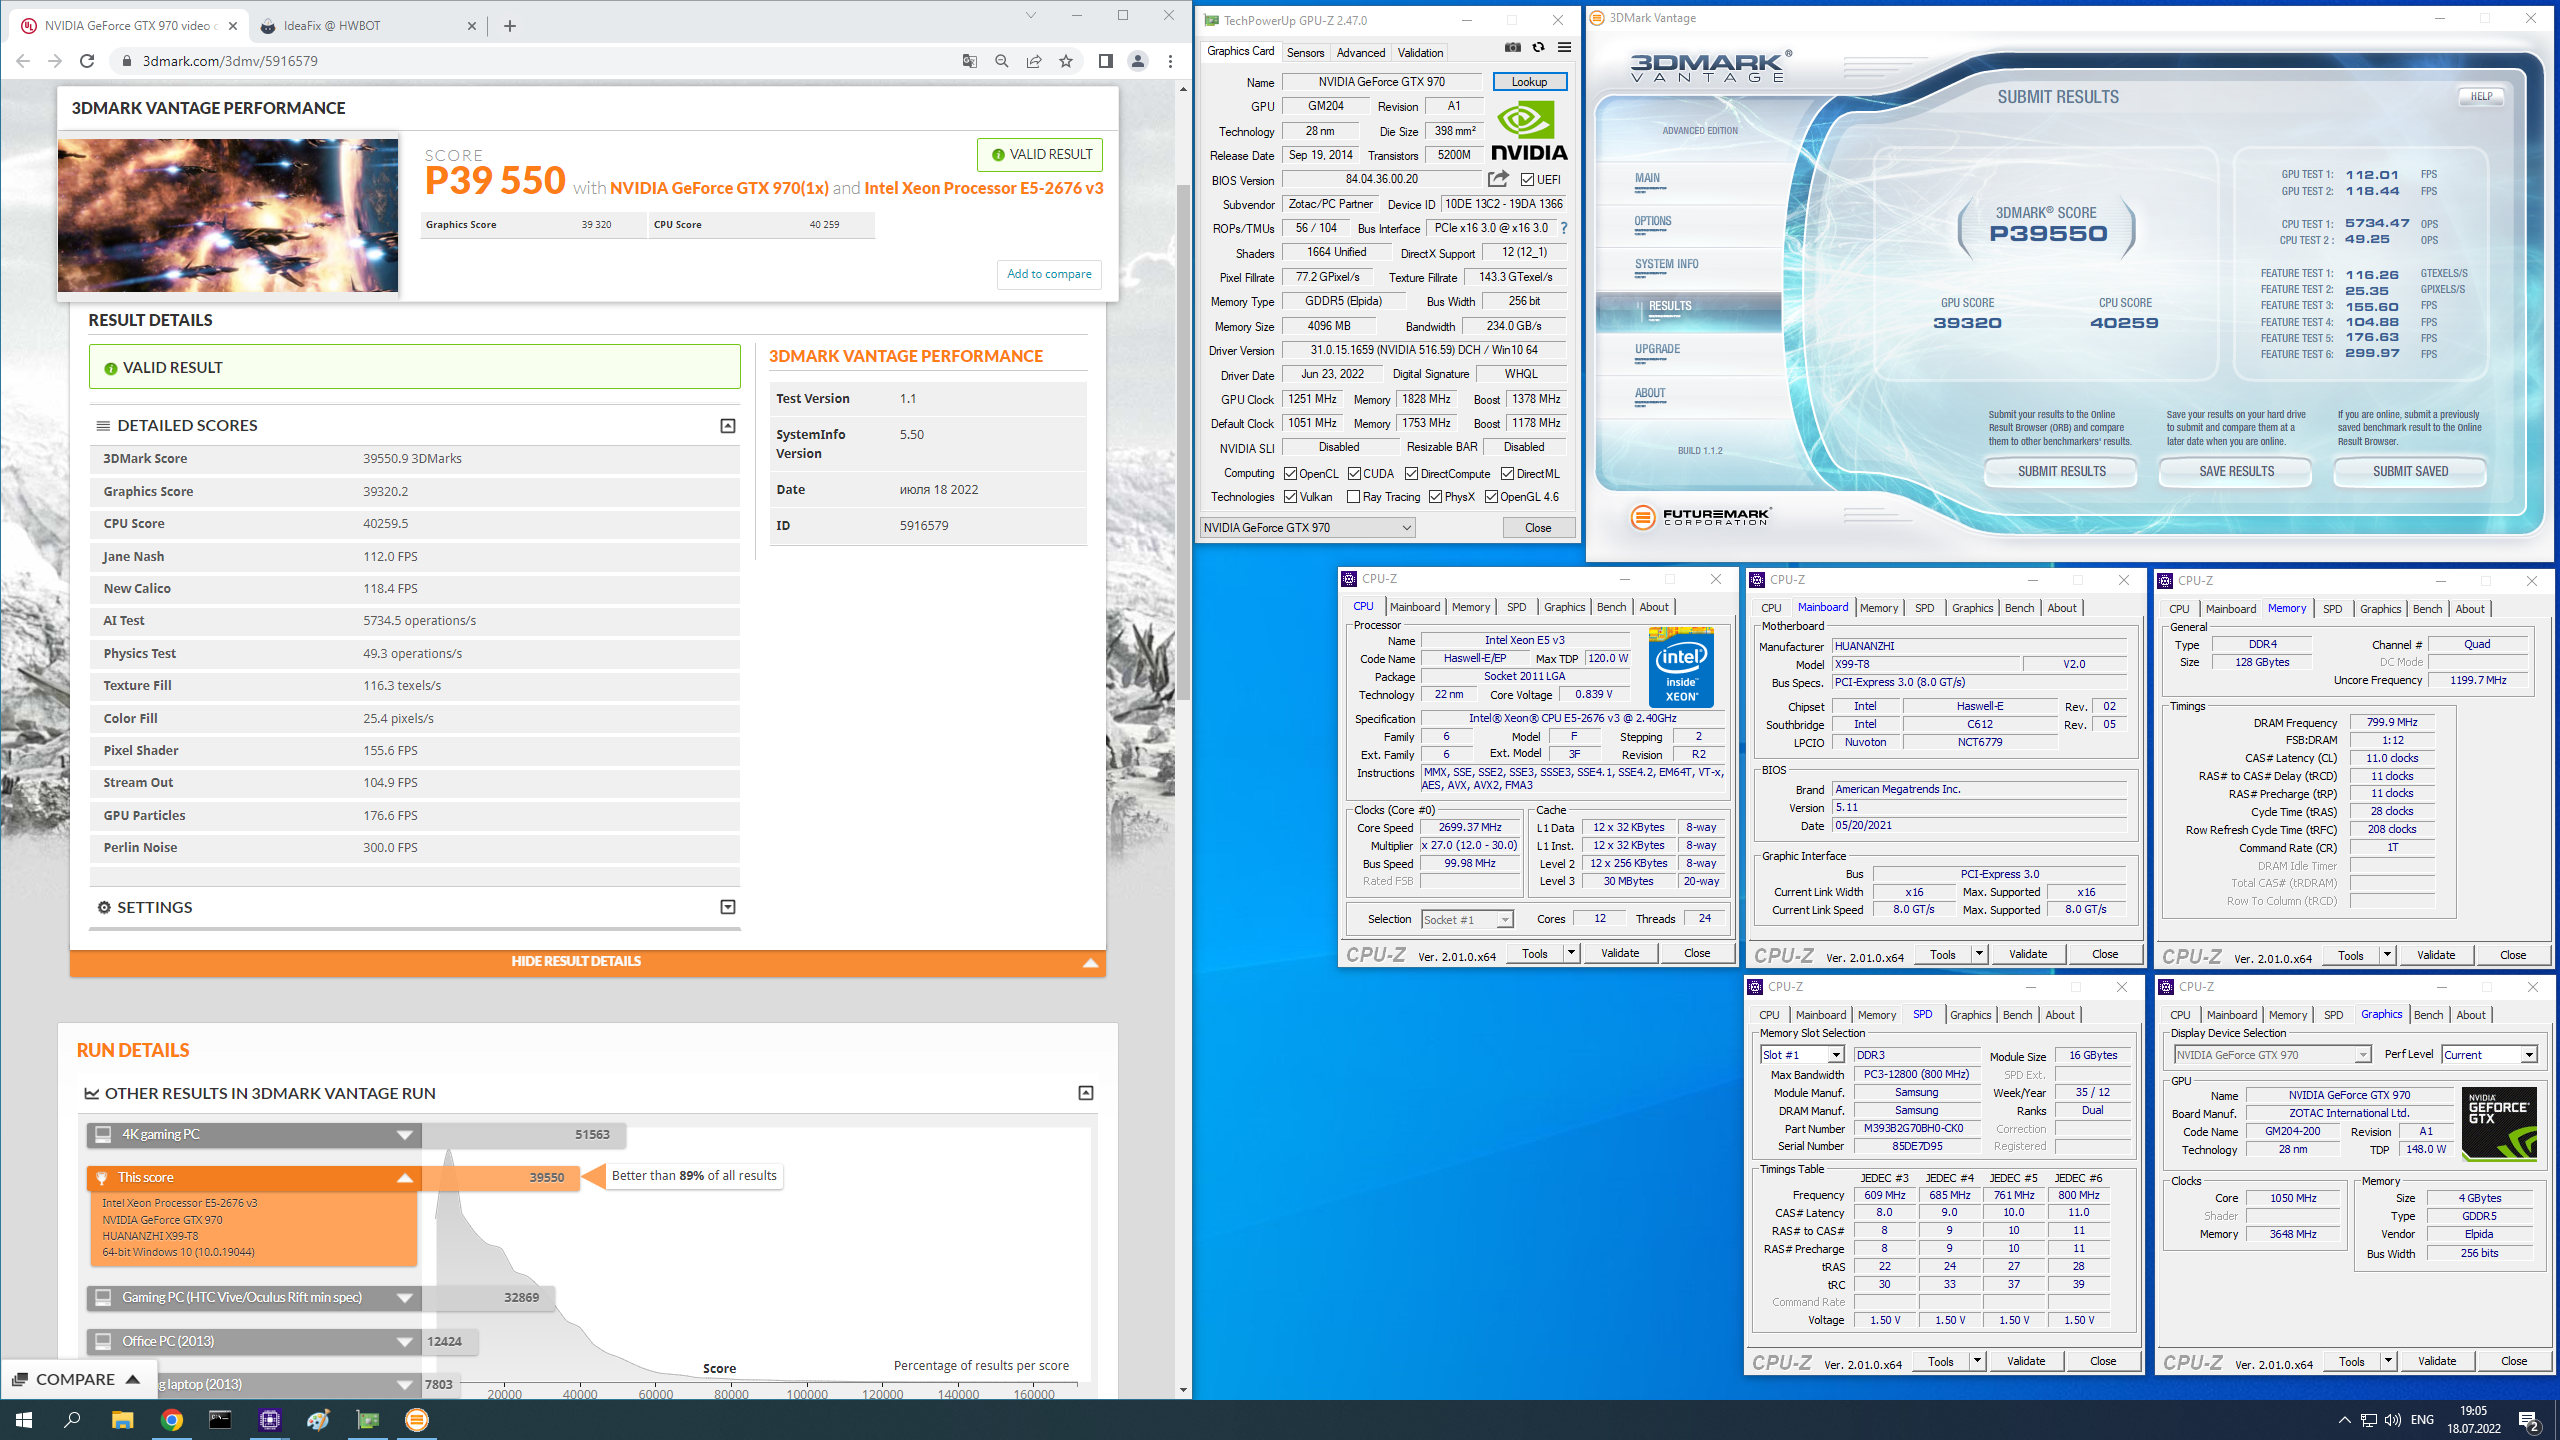Click Add to compare button
This screenshot has height=1440, width=2560.
tap(1049, 274)
